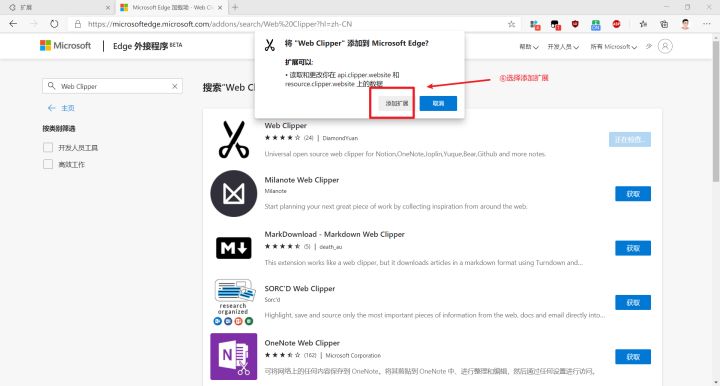Check the 高效工作 filter
720x386 pixels.
pos(48,164)
